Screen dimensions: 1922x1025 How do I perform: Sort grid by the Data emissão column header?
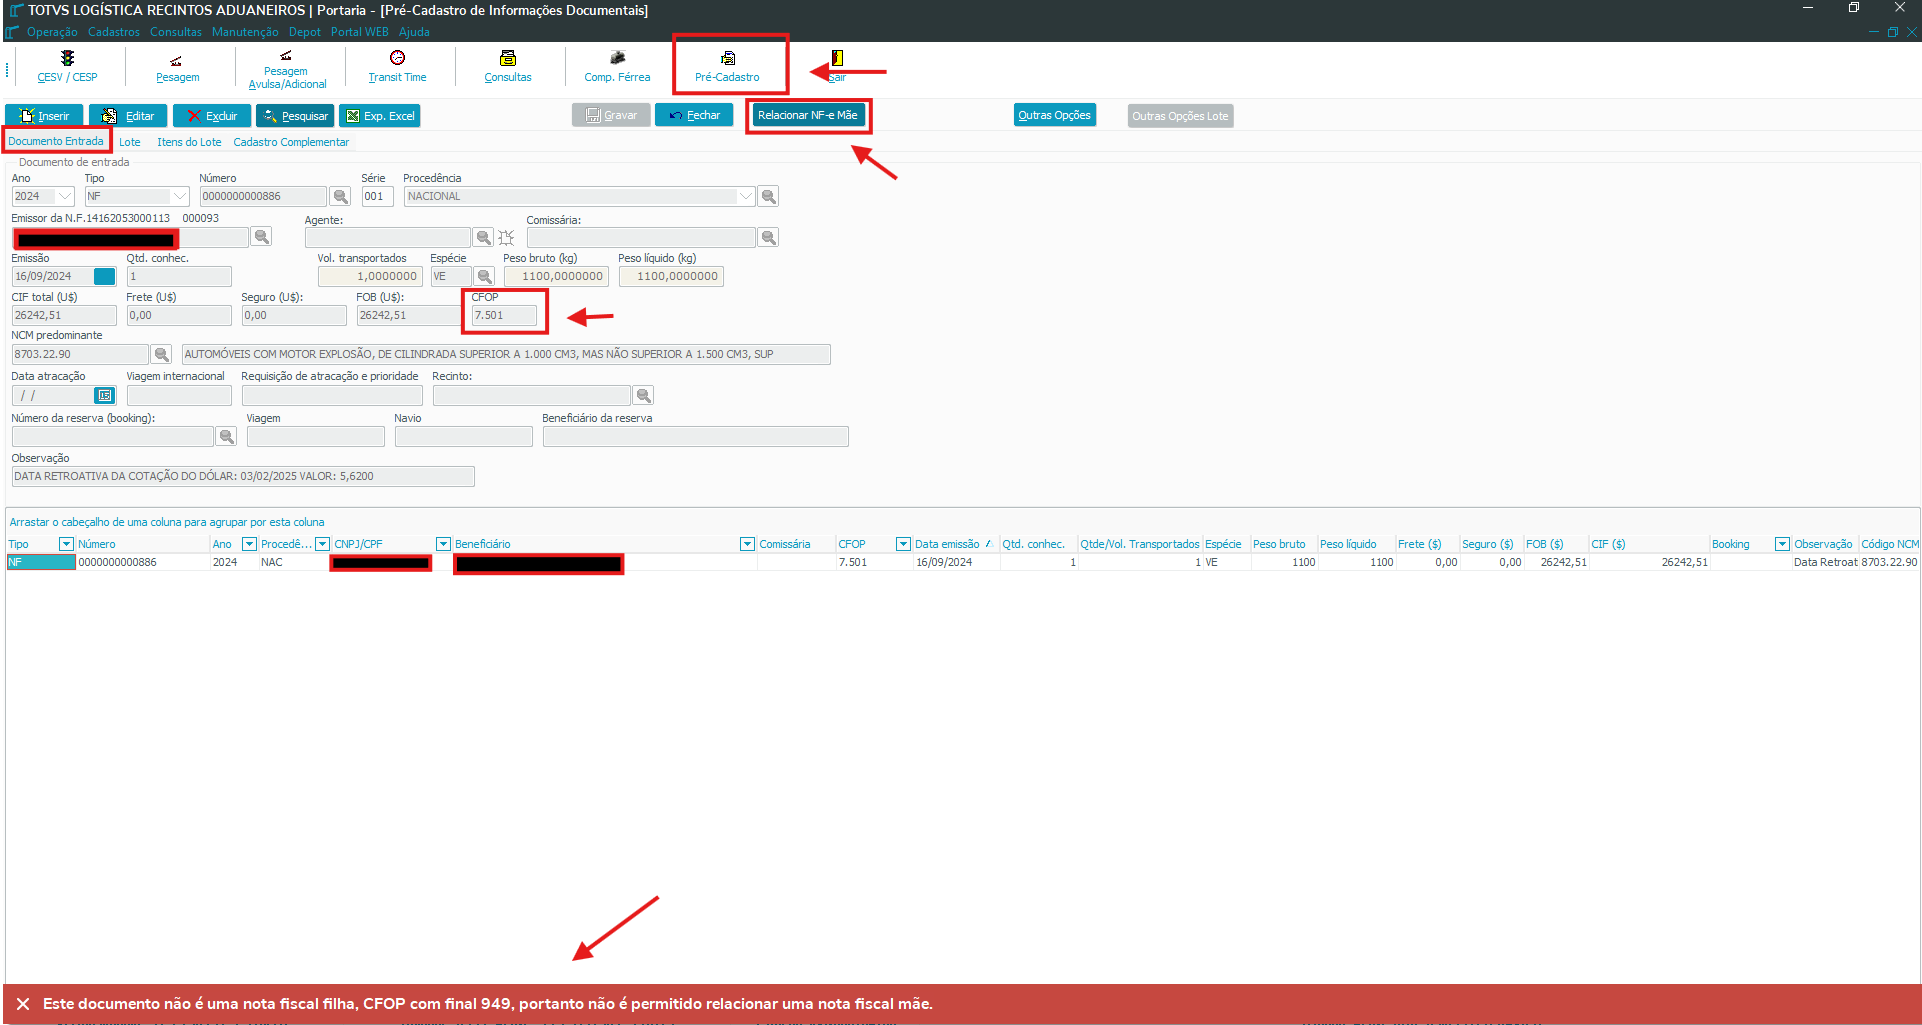click(947, 544)
